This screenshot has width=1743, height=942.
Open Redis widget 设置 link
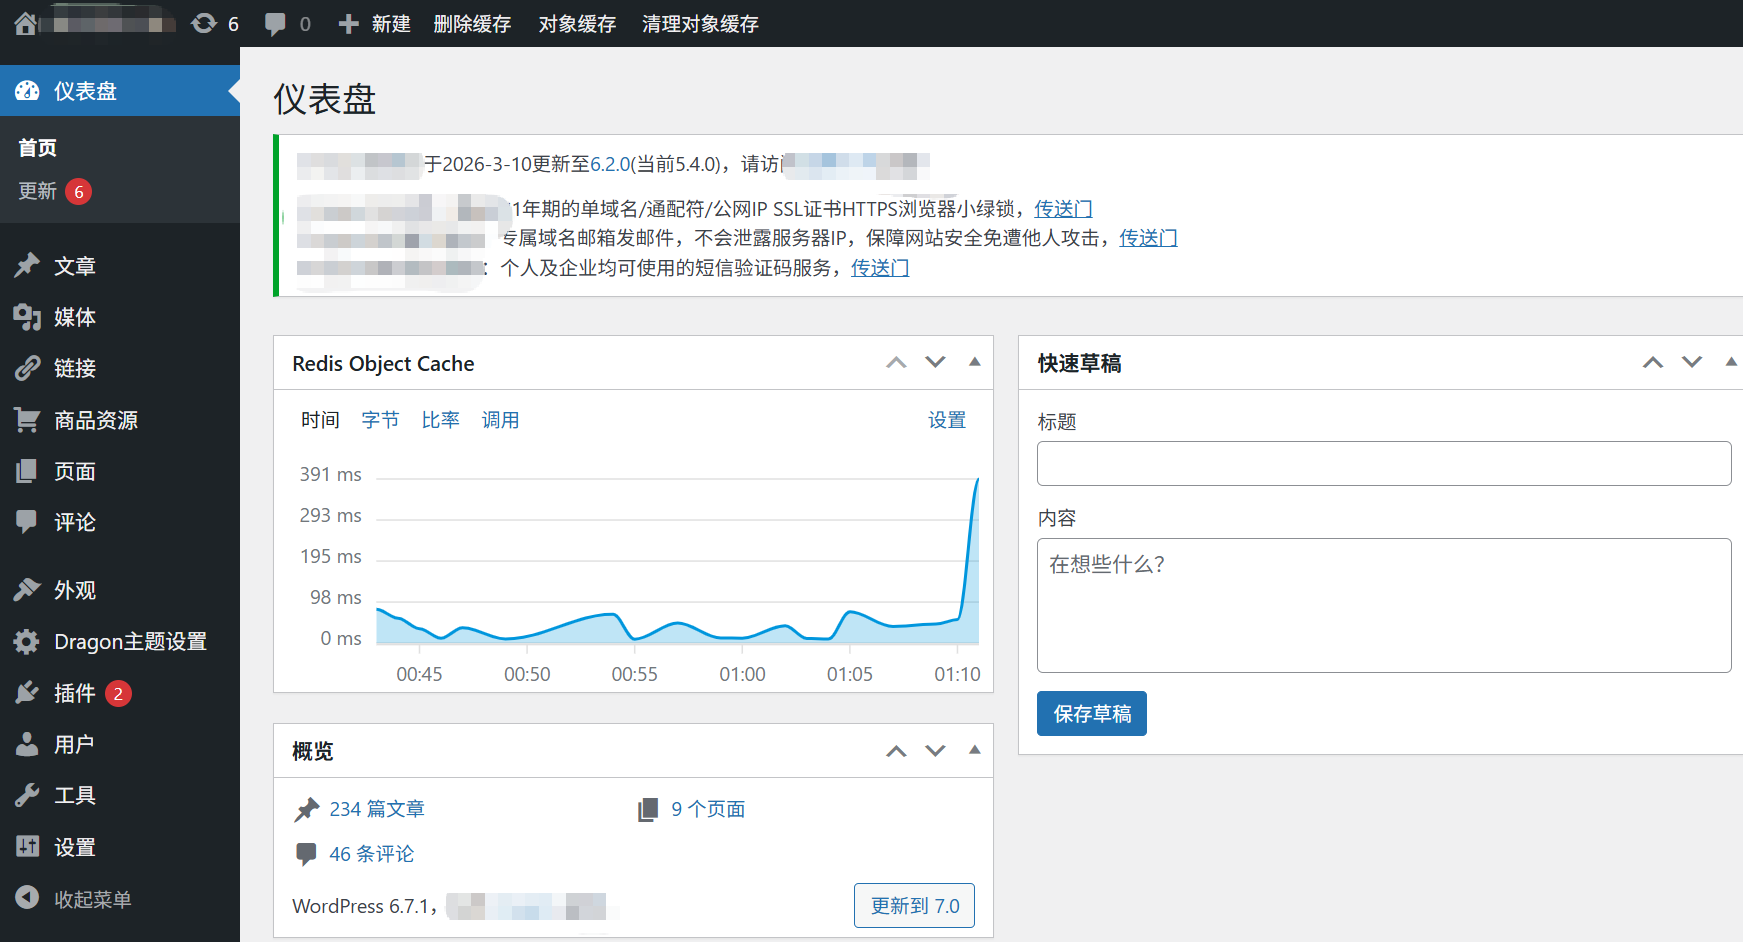947,420
